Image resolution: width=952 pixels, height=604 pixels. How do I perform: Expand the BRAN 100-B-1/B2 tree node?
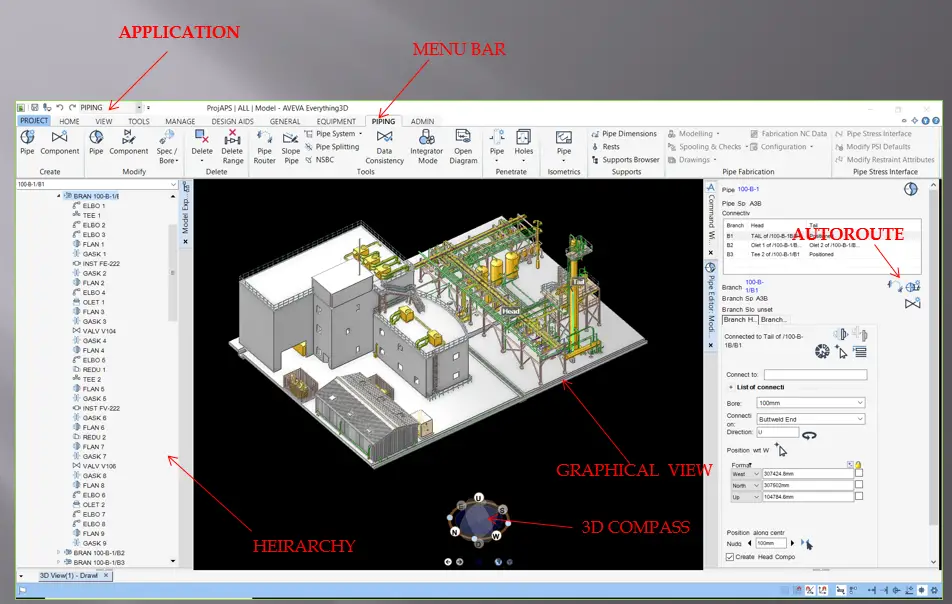click(x=58, y=552)
